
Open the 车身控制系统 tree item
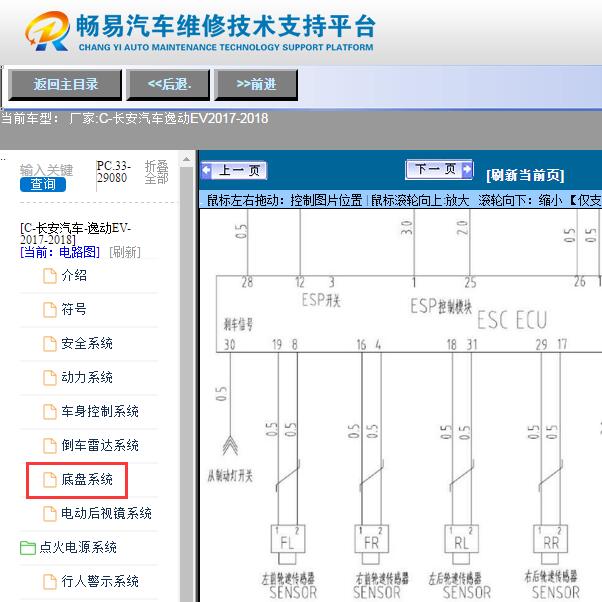tap(100, 411)
